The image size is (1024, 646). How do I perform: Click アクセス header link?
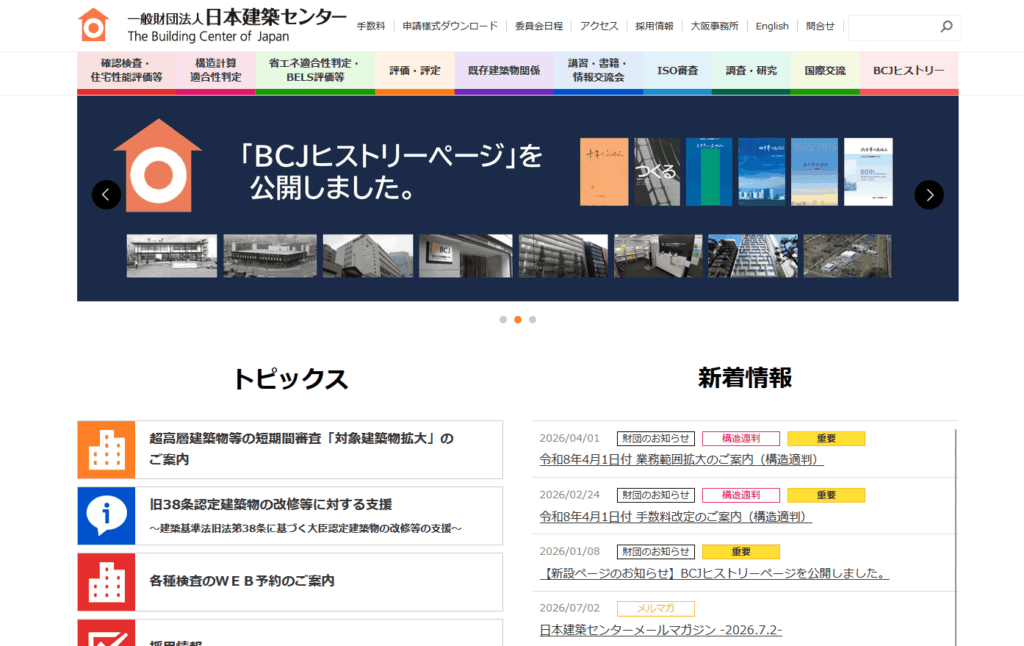click(599, 26)
